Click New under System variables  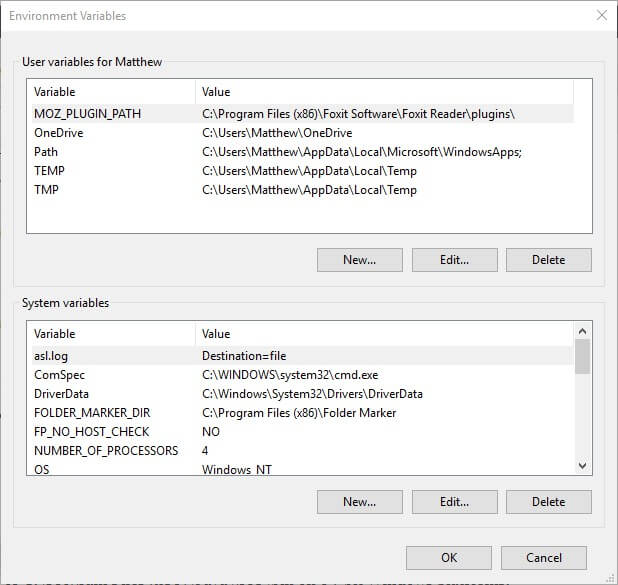point(359,502)
